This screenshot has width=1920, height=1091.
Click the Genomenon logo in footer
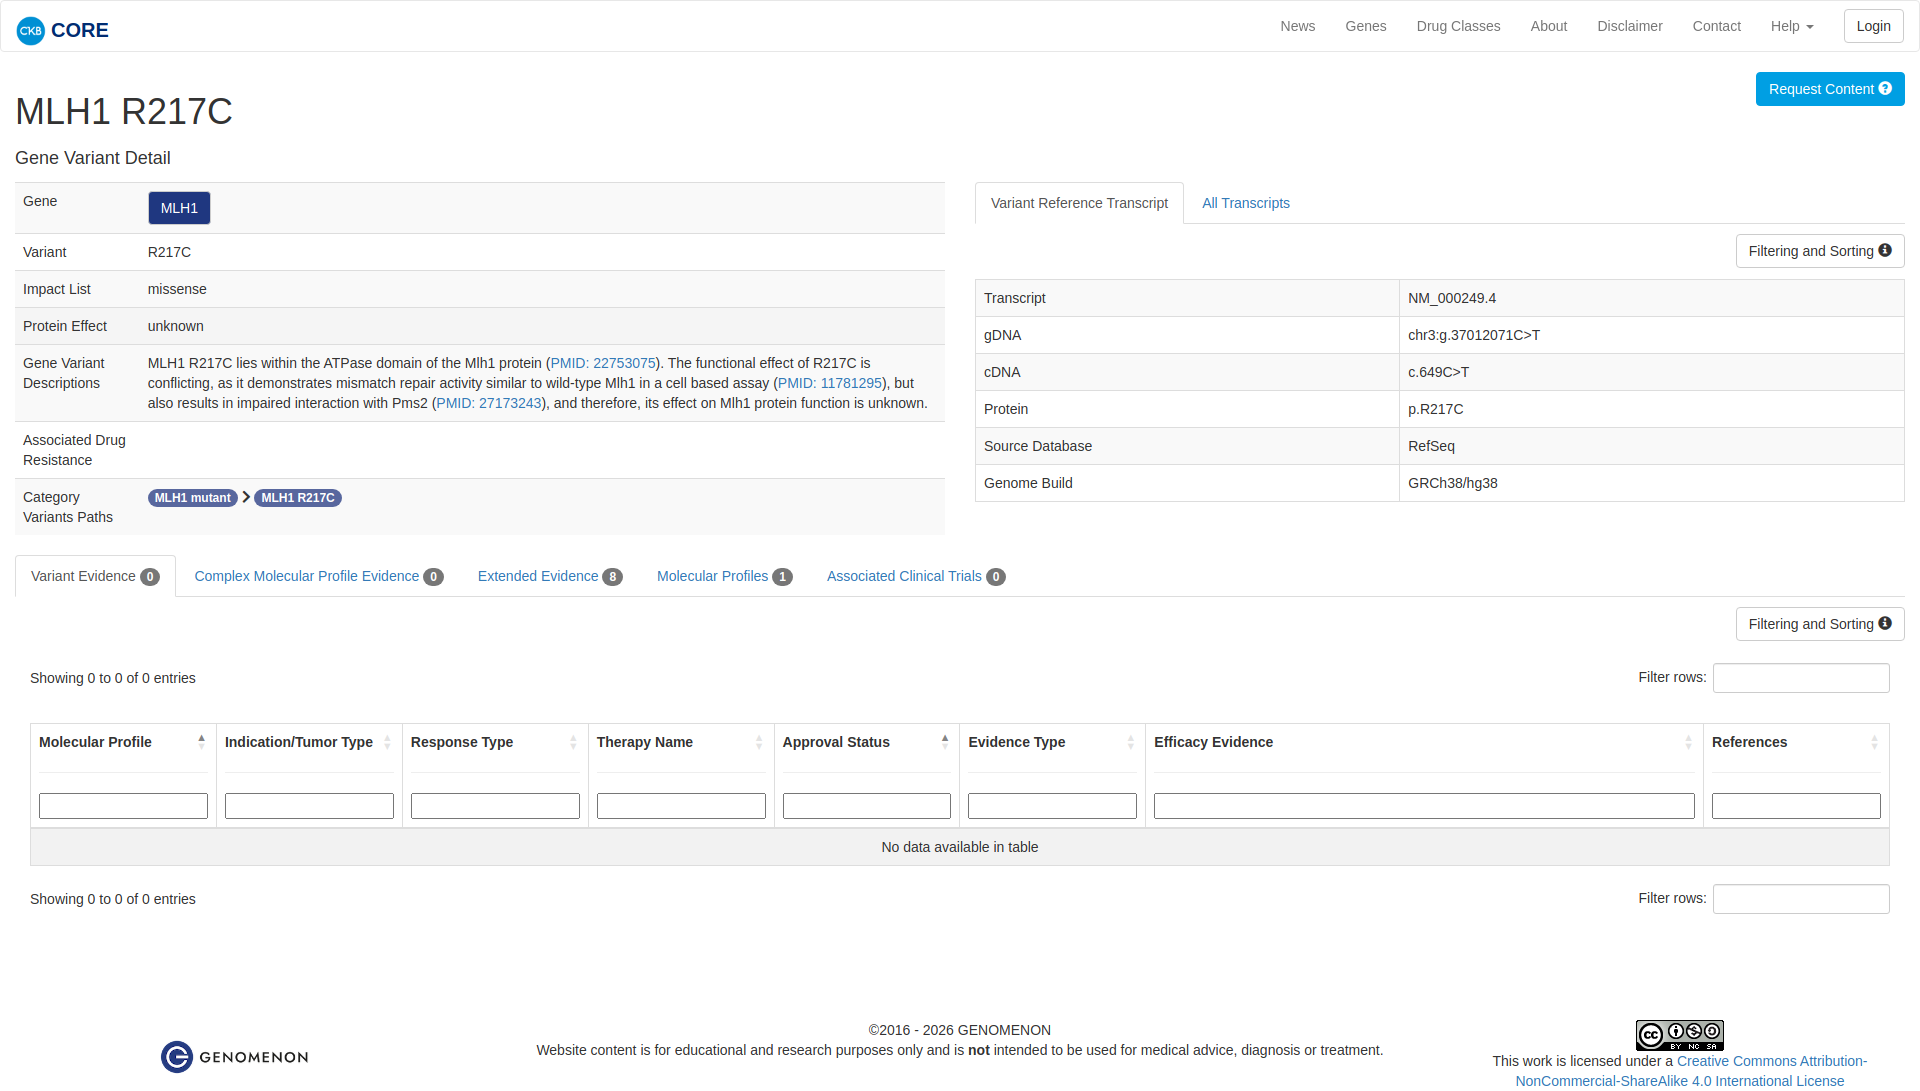[x=235, y=1057]
